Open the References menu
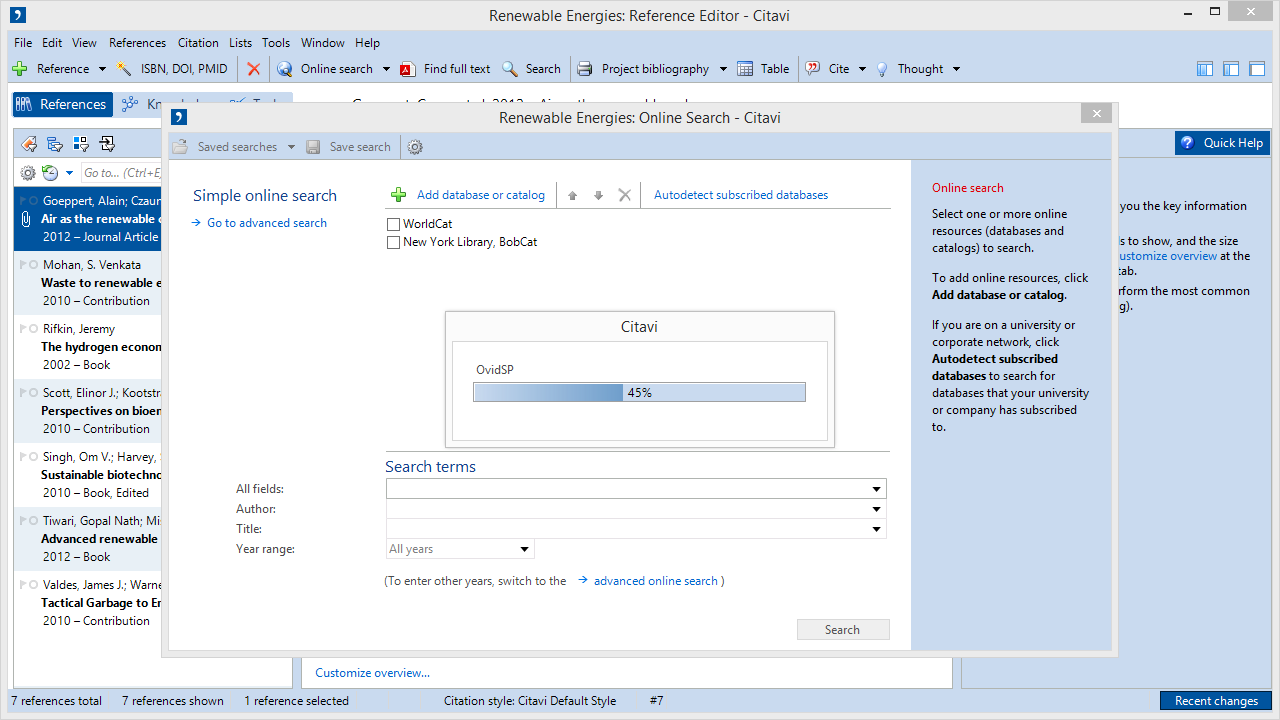The width and height of the screenshot is (1280, 720). tap(137, 43)
